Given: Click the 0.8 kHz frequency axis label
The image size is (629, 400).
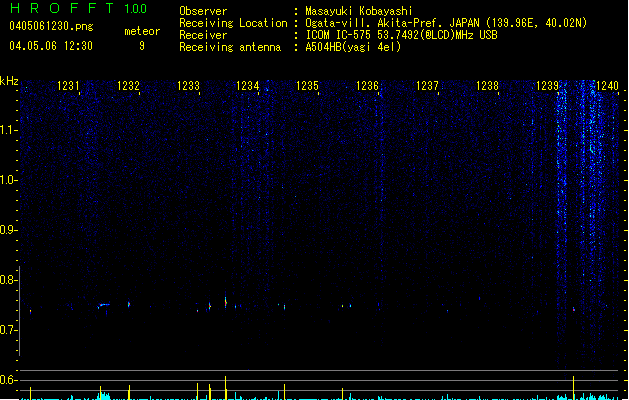Looking at the screenshot, I should coord(9,280).
